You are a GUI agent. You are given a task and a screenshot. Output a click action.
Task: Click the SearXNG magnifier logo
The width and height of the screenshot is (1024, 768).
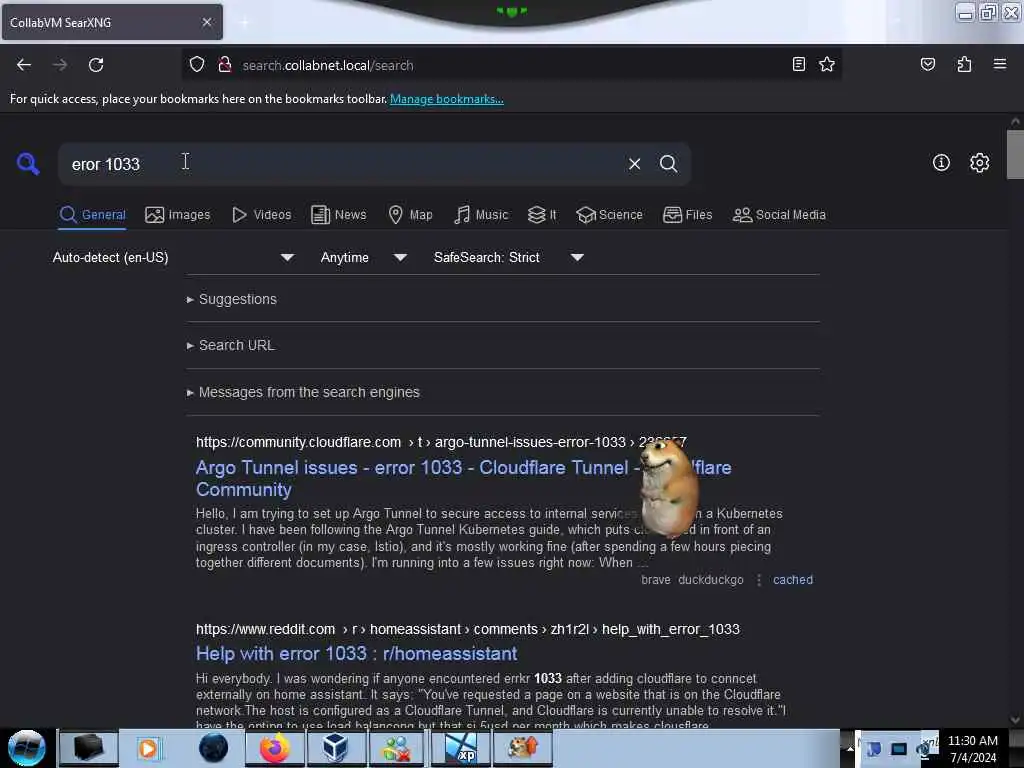pos(28,163)
